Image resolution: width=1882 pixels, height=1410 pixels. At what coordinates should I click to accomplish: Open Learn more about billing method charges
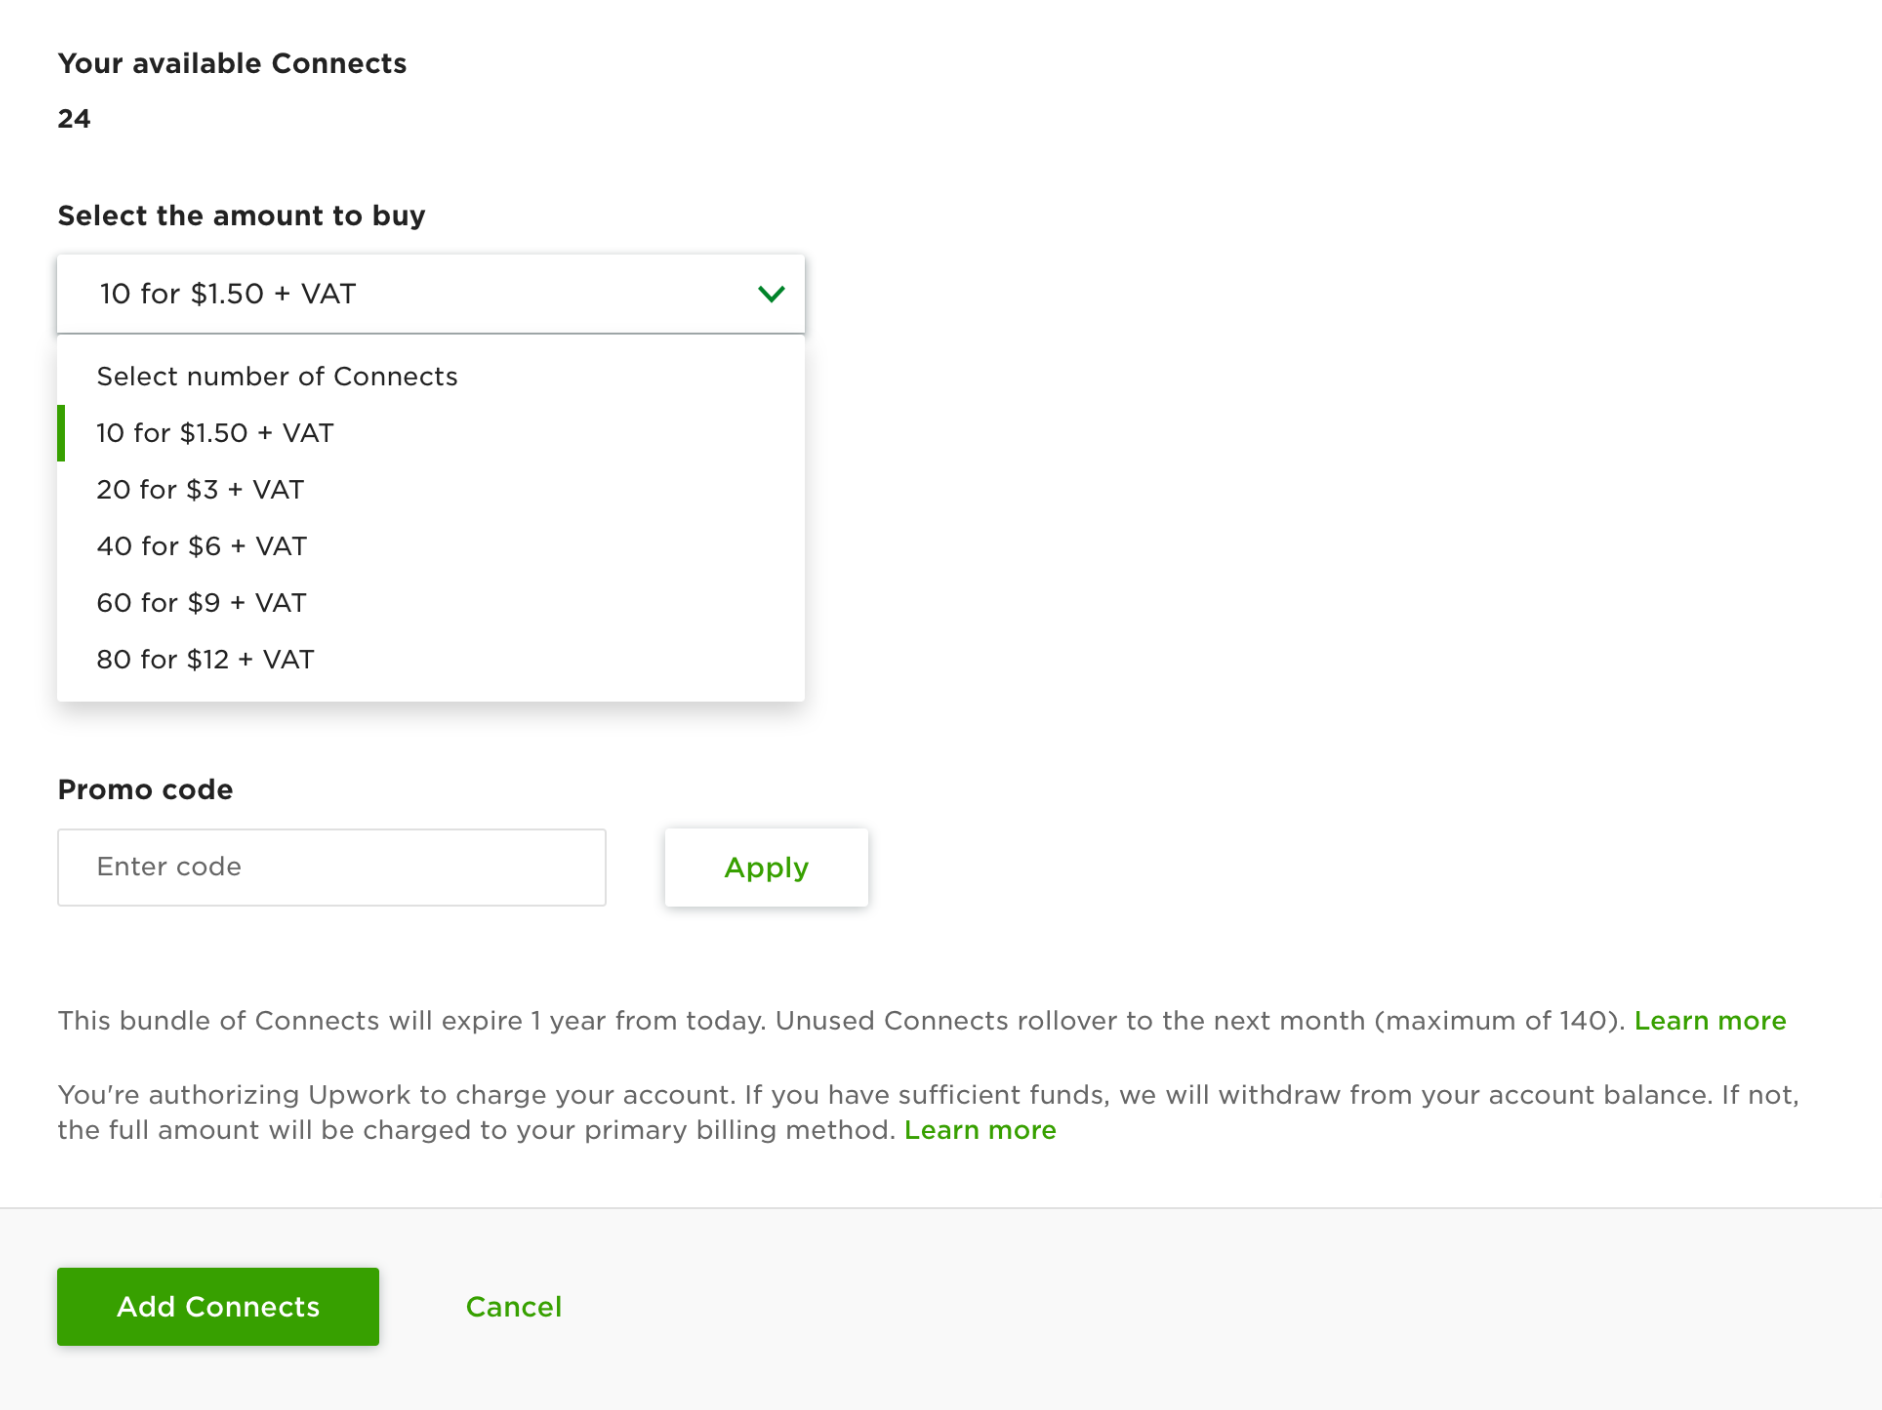pyautogui.click(x=980, y=1130)
